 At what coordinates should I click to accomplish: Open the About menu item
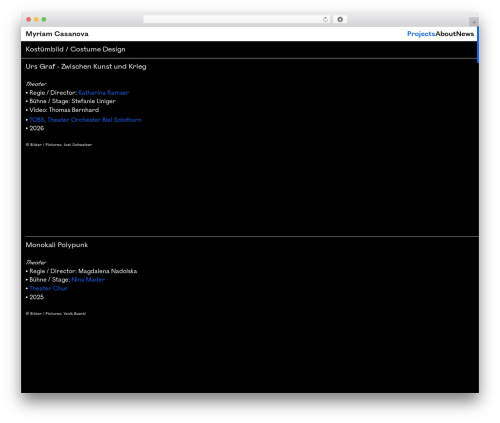click(445, 34)
